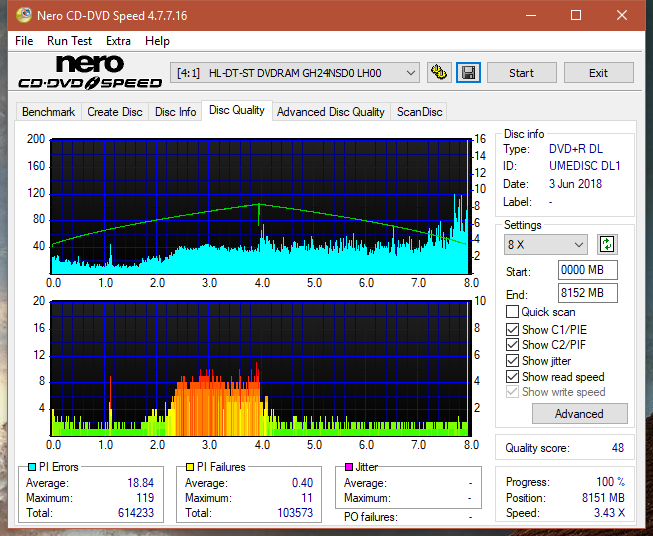Uncheck Show C1/PIE checkbox
Viewport: 653px width, 536px height.
pyautogui.click(x=512, y=329)
